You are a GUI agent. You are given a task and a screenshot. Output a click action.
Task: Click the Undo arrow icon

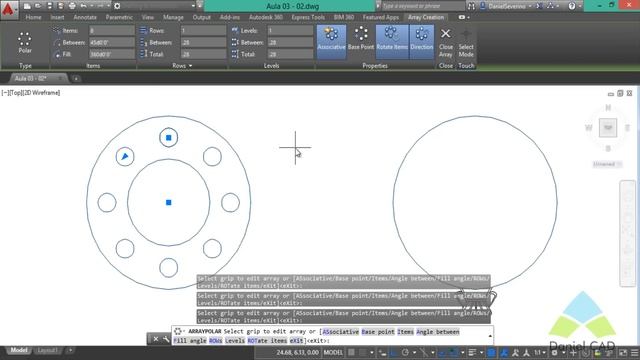coord(83,6)
